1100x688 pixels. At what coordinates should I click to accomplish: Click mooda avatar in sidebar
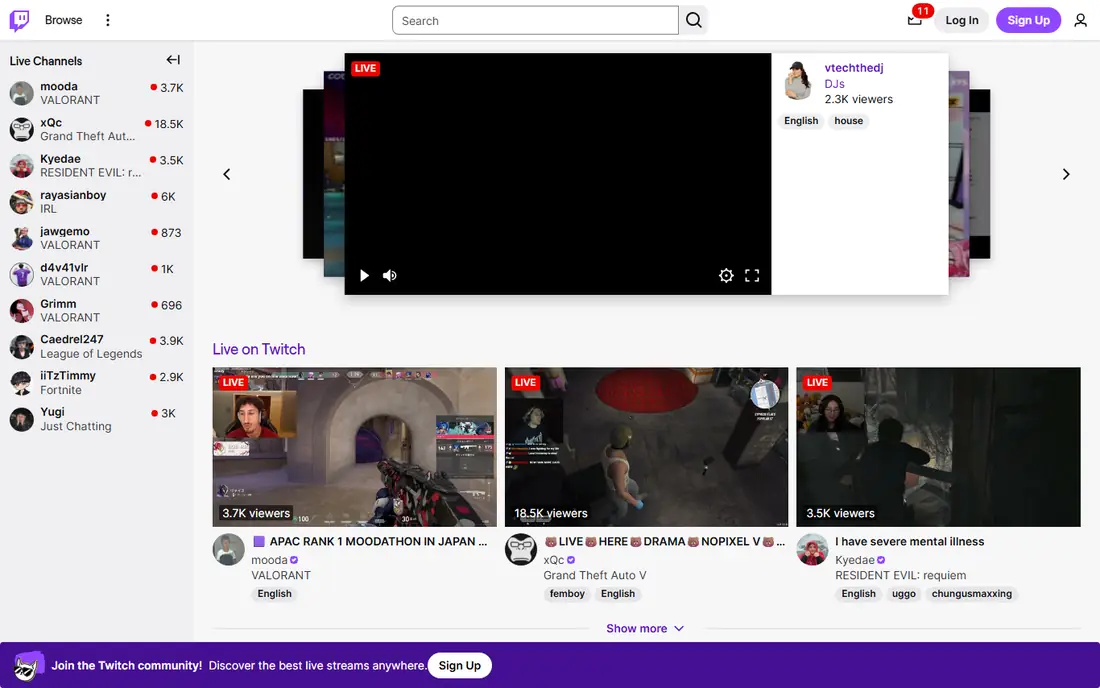pos(22,93)
